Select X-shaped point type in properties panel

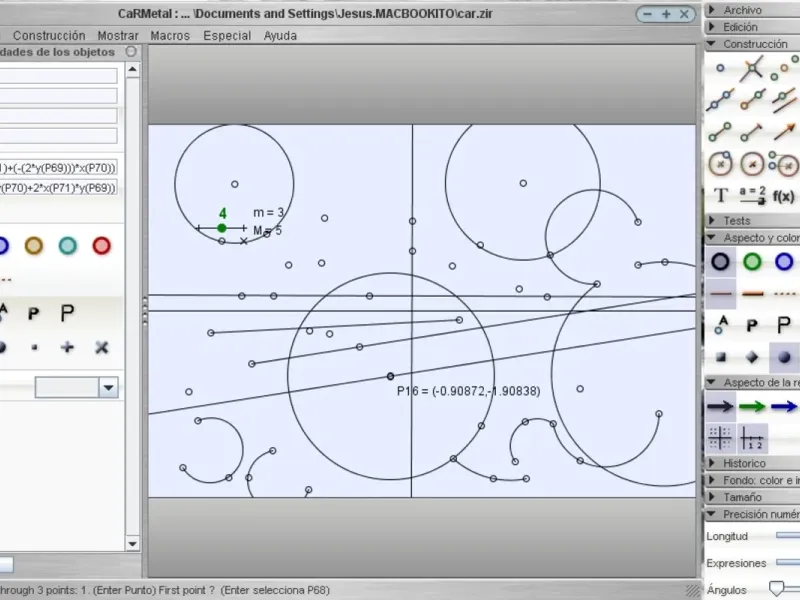[x=102, y=347]
